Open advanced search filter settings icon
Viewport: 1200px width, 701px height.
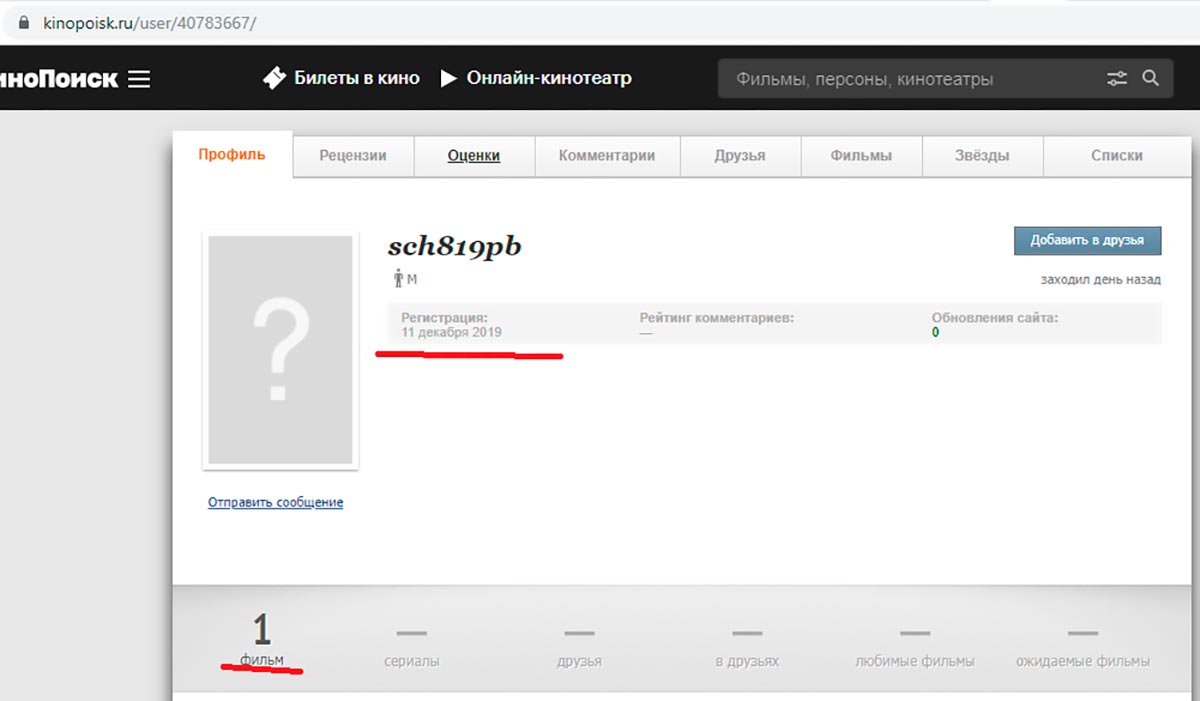1117,79
